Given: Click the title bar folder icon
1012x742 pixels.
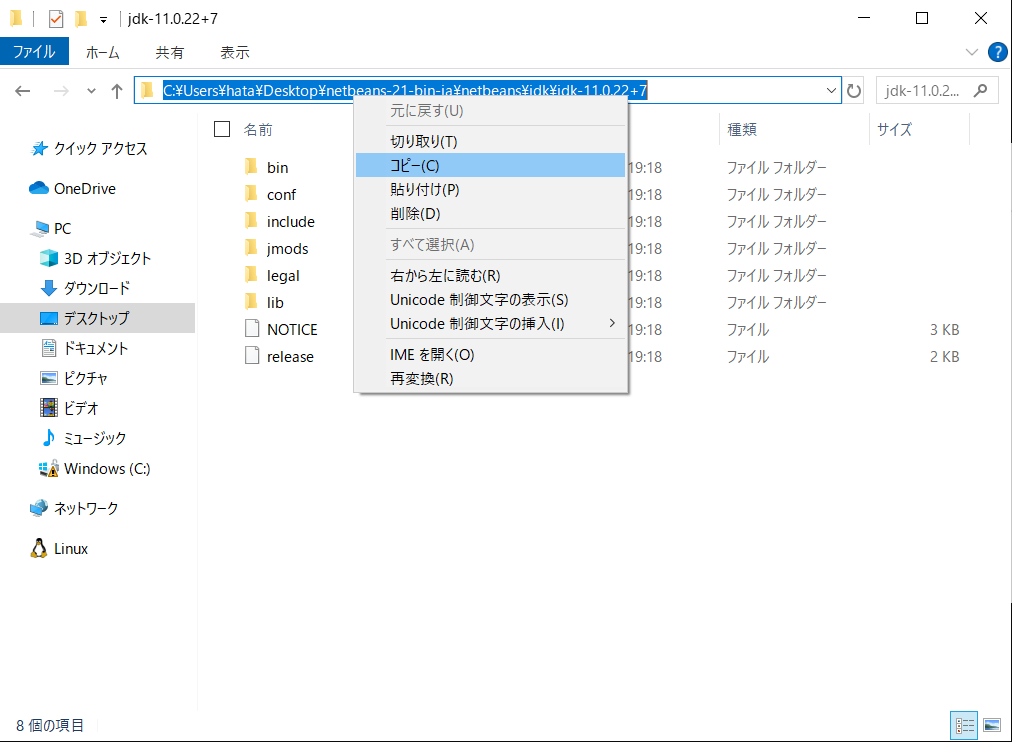Looking at the screenshot, I should click(17, 19).
